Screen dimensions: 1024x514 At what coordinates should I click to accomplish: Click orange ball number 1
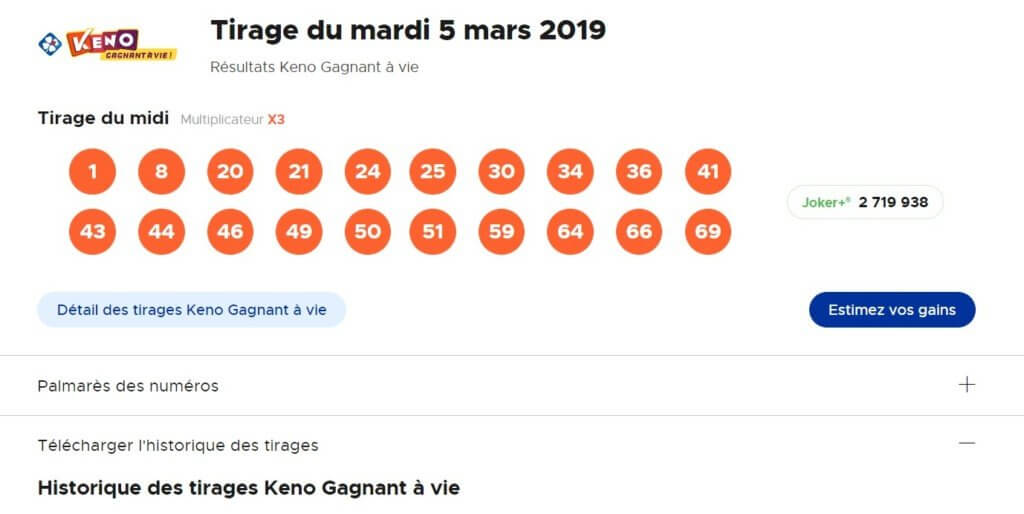point(92,172)
